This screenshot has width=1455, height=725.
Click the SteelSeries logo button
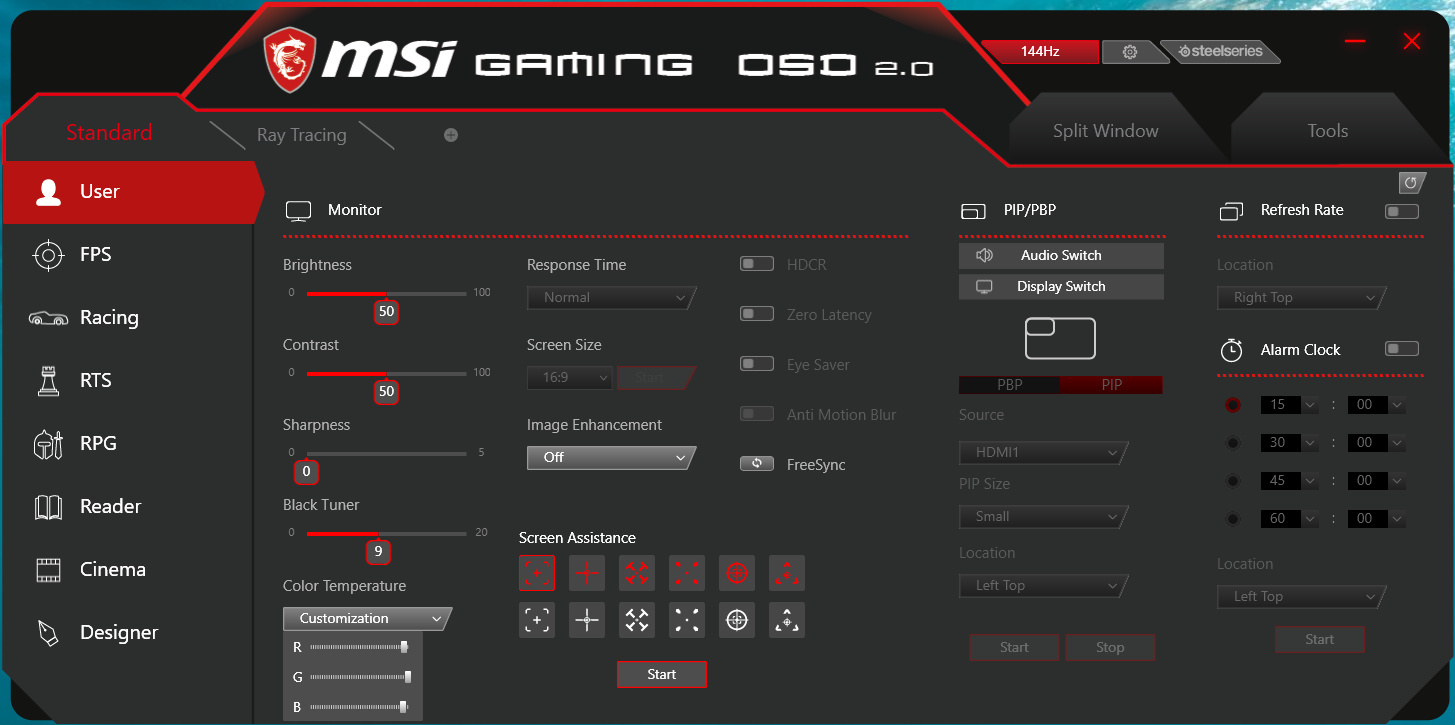point(1220,52)
